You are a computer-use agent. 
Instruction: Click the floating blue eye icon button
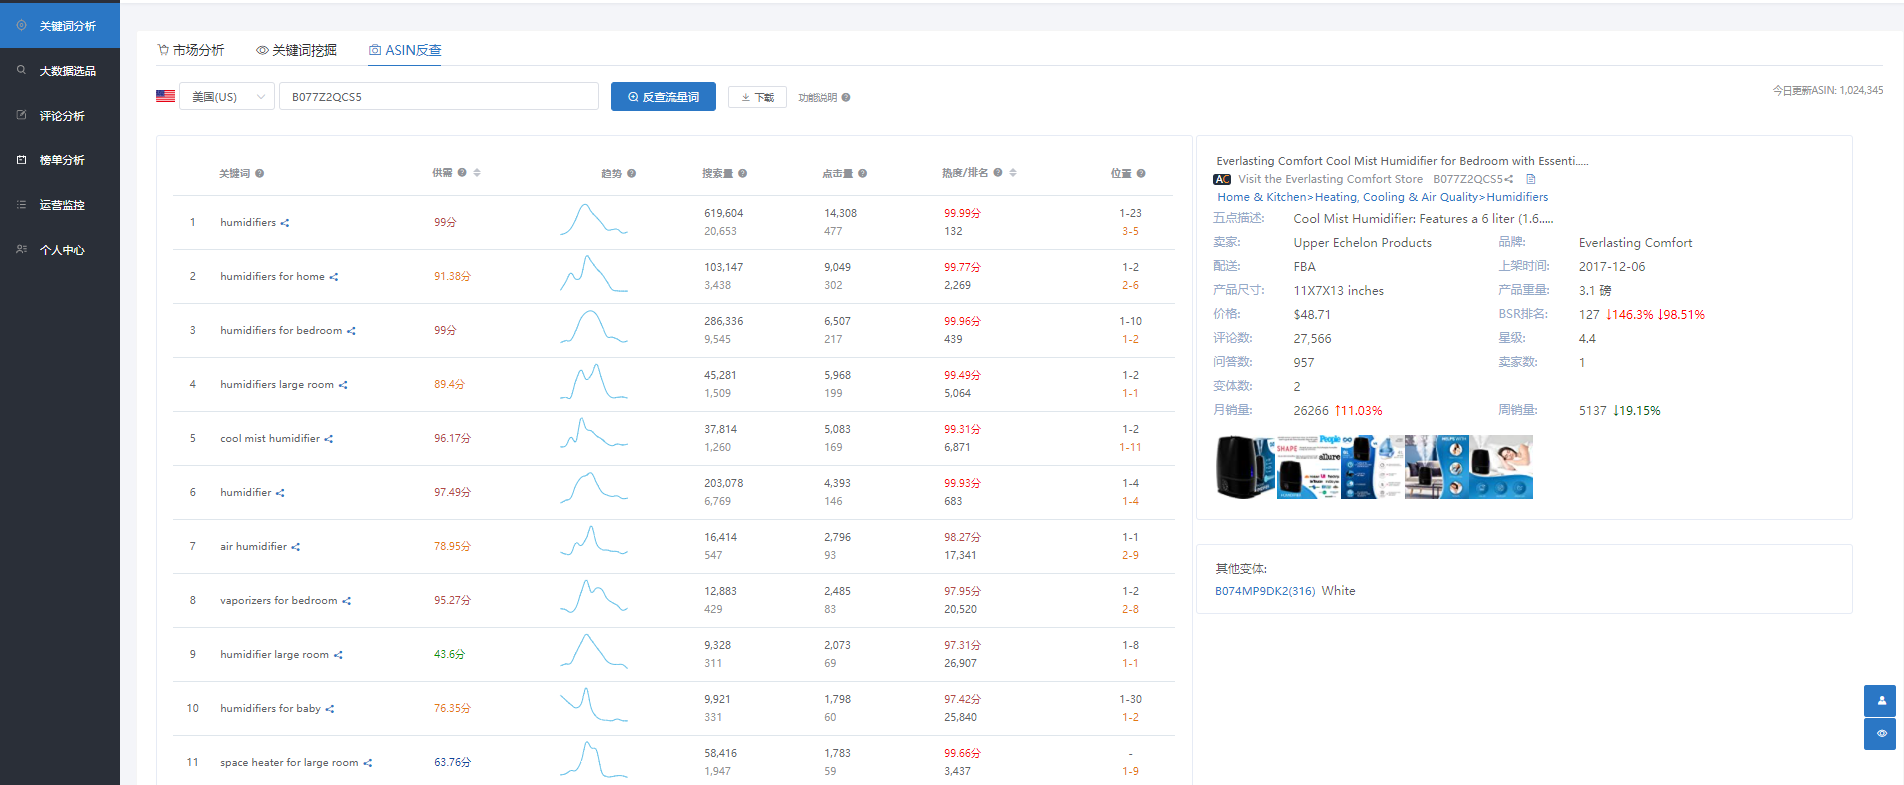coord(1880,734)
